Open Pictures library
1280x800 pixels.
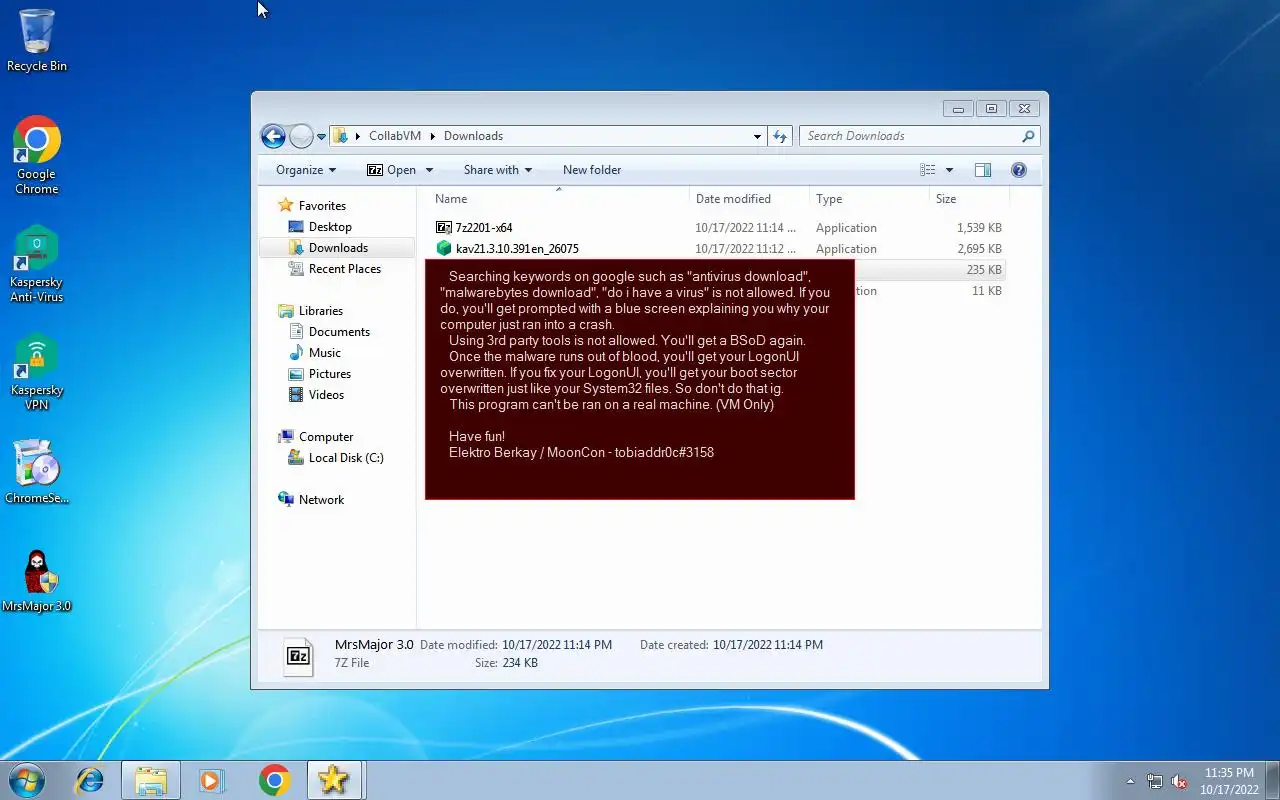click(x=329, y=374)
